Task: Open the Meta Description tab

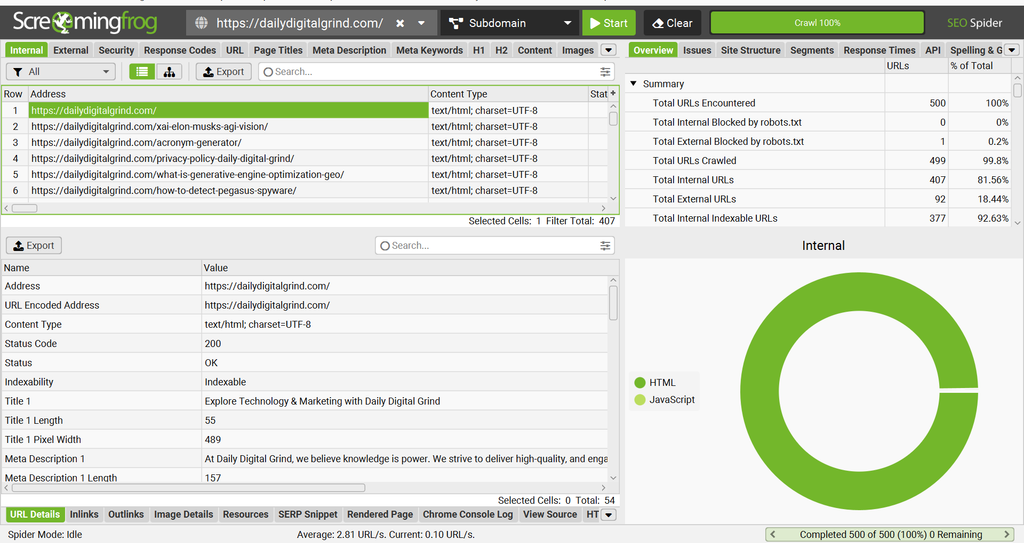Action: coord(349,50)
